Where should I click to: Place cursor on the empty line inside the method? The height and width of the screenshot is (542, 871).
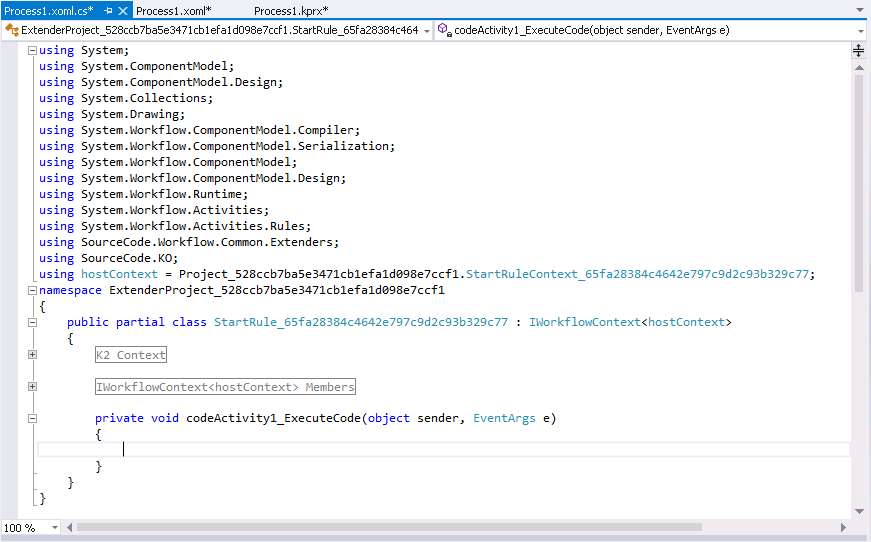(443, 449)
